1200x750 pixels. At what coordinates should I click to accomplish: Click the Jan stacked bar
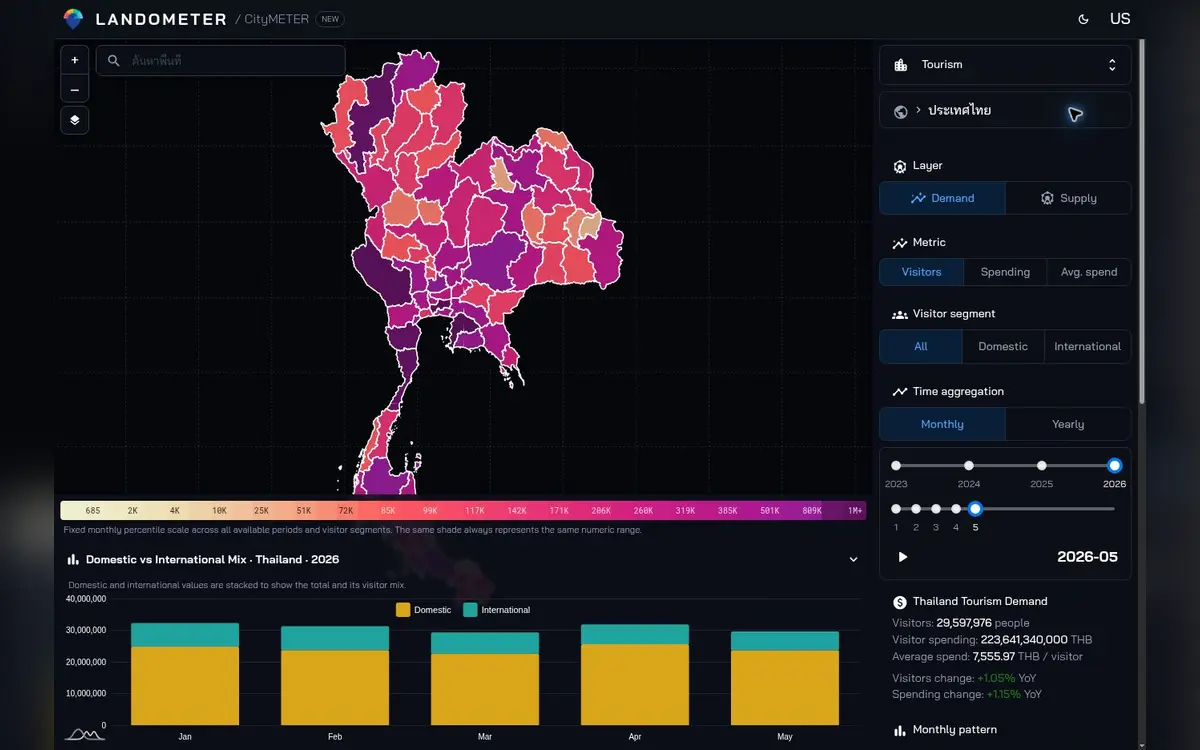185,674
